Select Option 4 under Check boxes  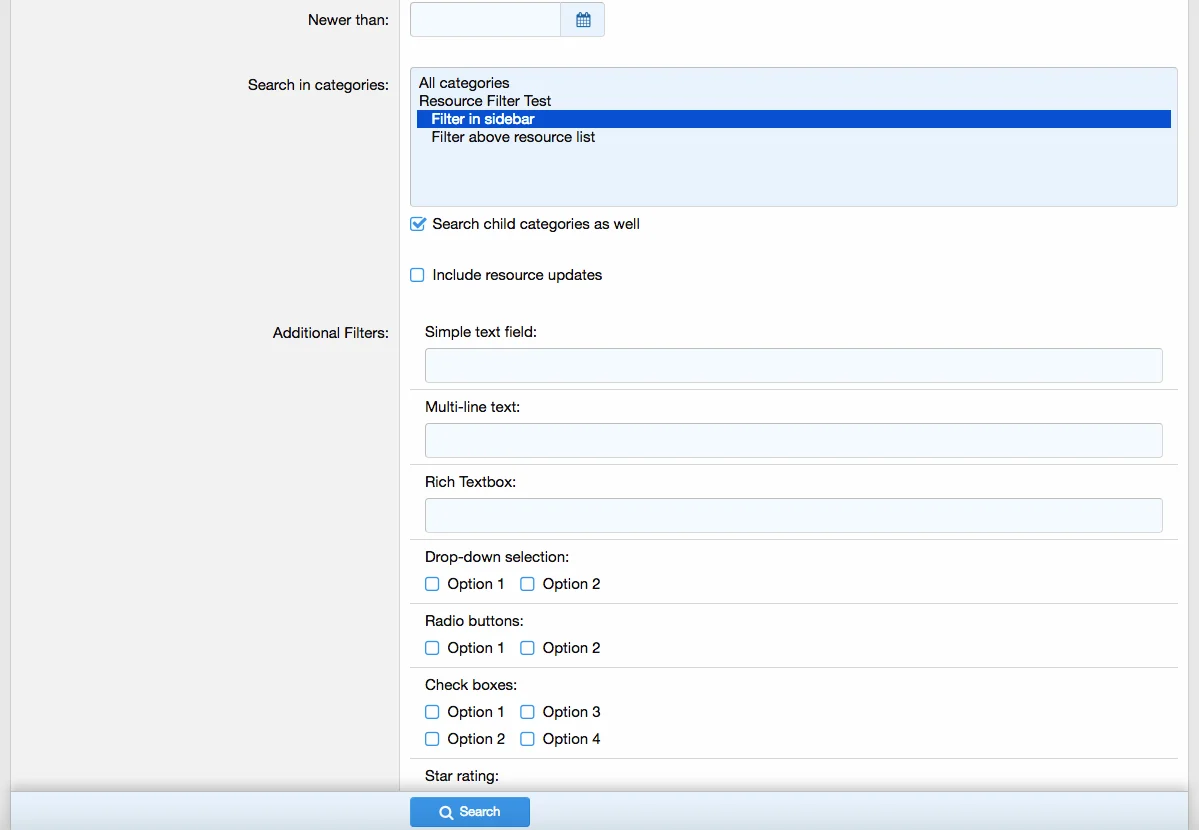527,739
